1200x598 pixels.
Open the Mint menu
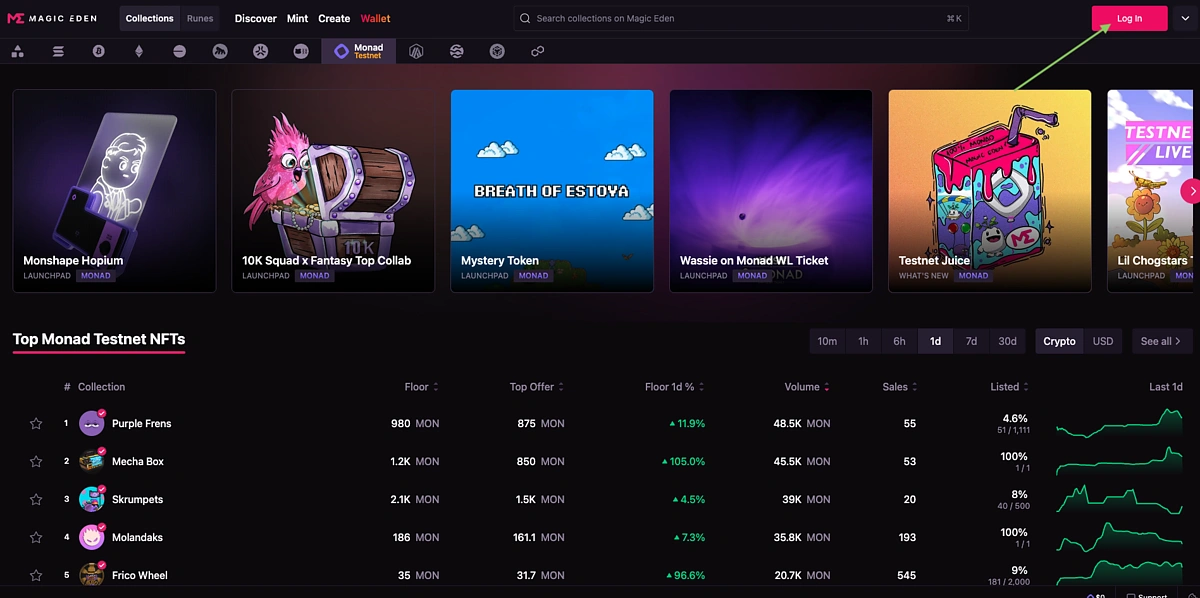click(x=297, y=18)
